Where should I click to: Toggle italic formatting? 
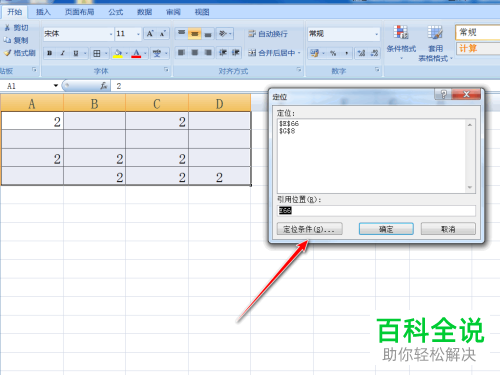tap(63, 53)
